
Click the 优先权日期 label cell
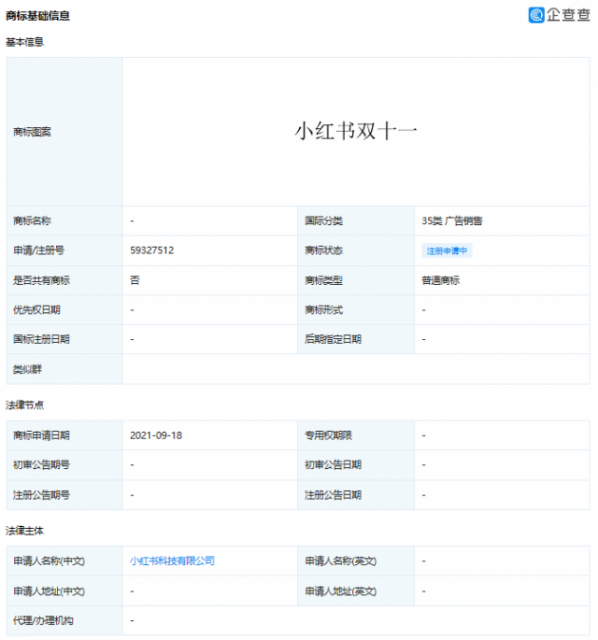64,310
